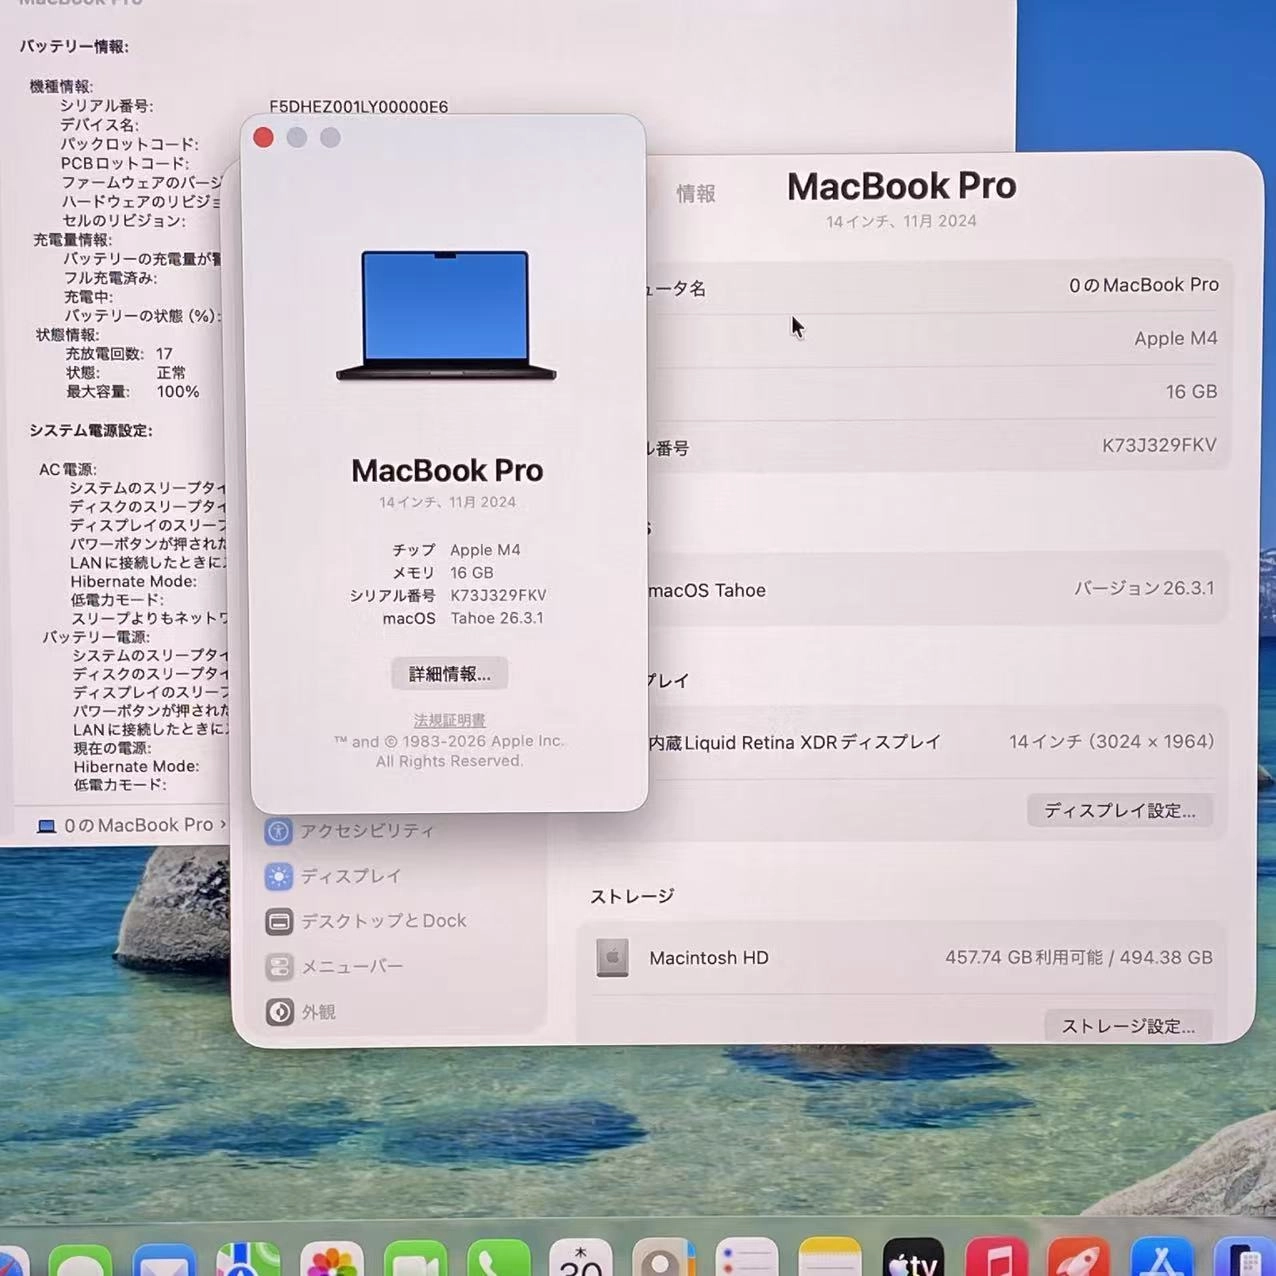Select ディスプレイ in Settings sidebar

[350, 876]
